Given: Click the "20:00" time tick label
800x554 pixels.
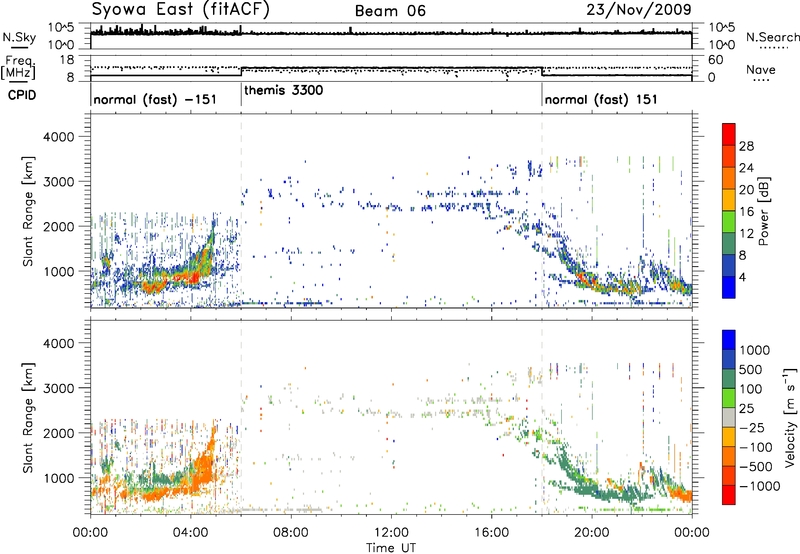Looking at the screenshot, I should pos(591,533).
